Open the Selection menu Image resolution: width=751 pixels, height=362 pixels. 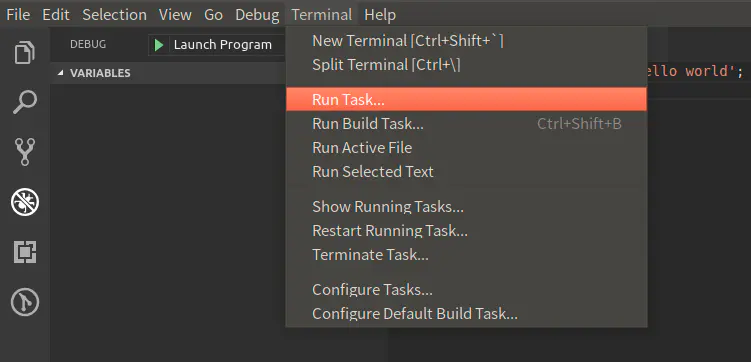coord(114,14)
